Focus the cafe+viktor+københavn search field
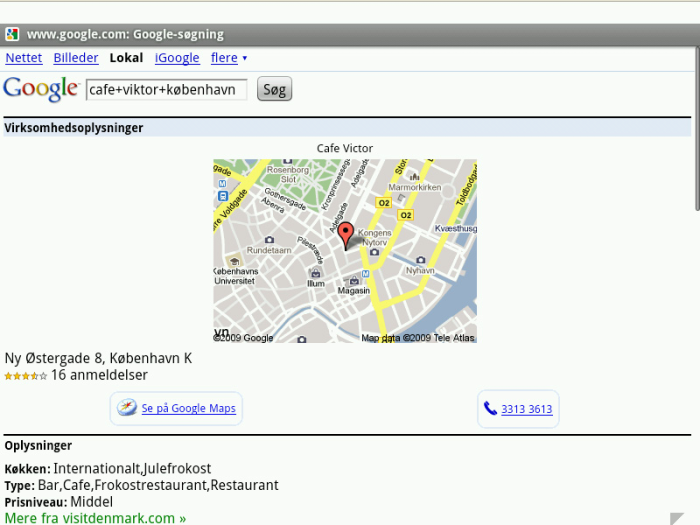 [x=167, y=90]
